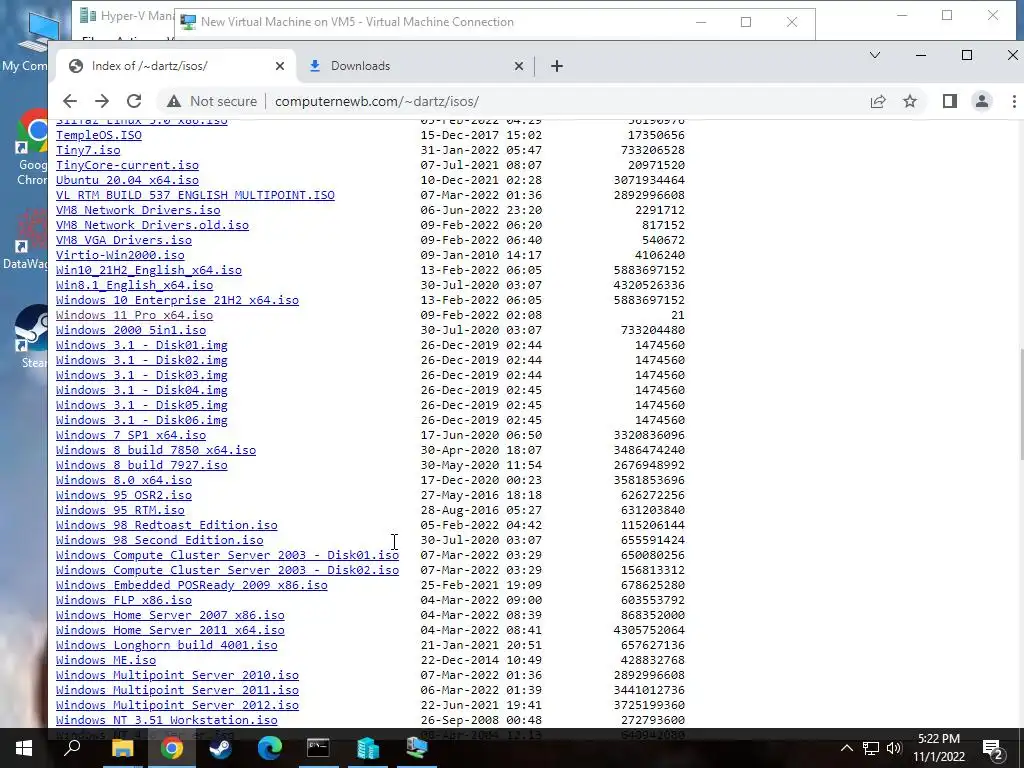Open taskbar search
Image resolution: width=1024 pixels, height=768 pixels.
72,748
